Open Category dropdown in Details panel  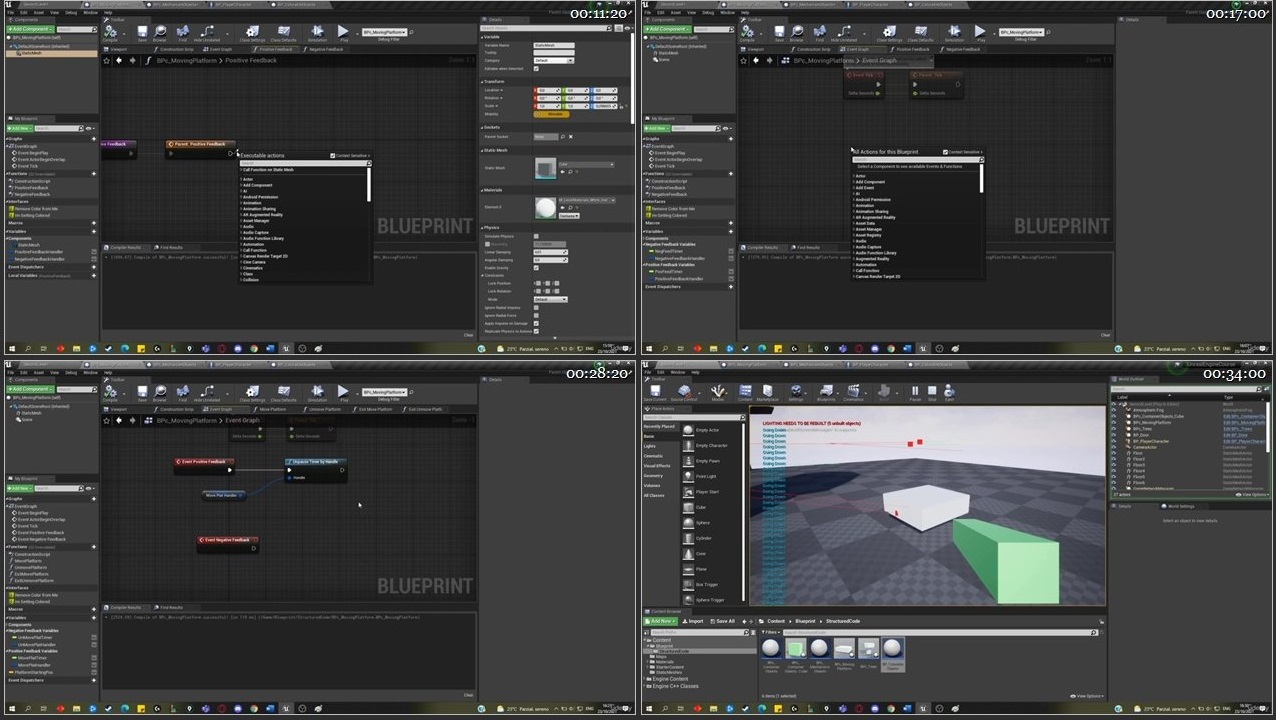[x=554, y=60]
